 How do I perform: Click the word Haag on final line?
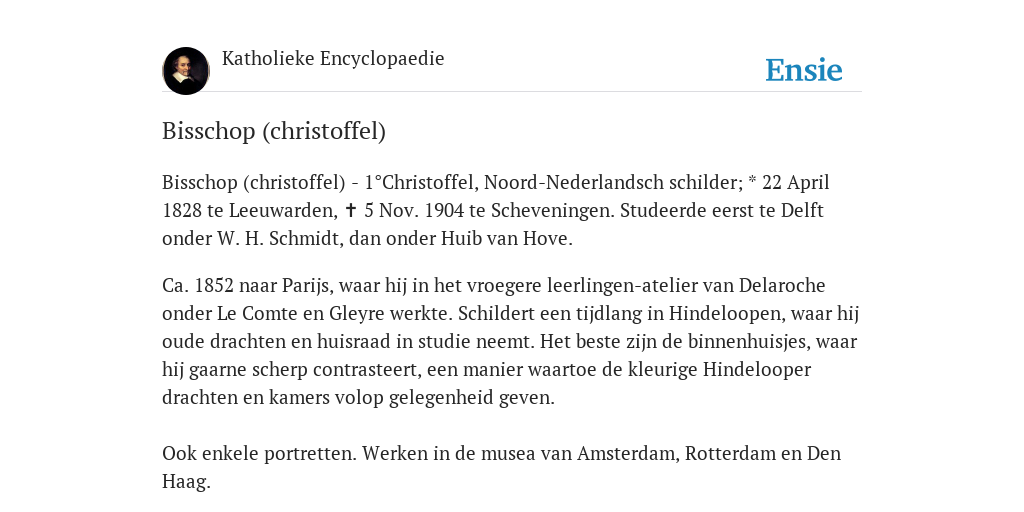point(184,481)
